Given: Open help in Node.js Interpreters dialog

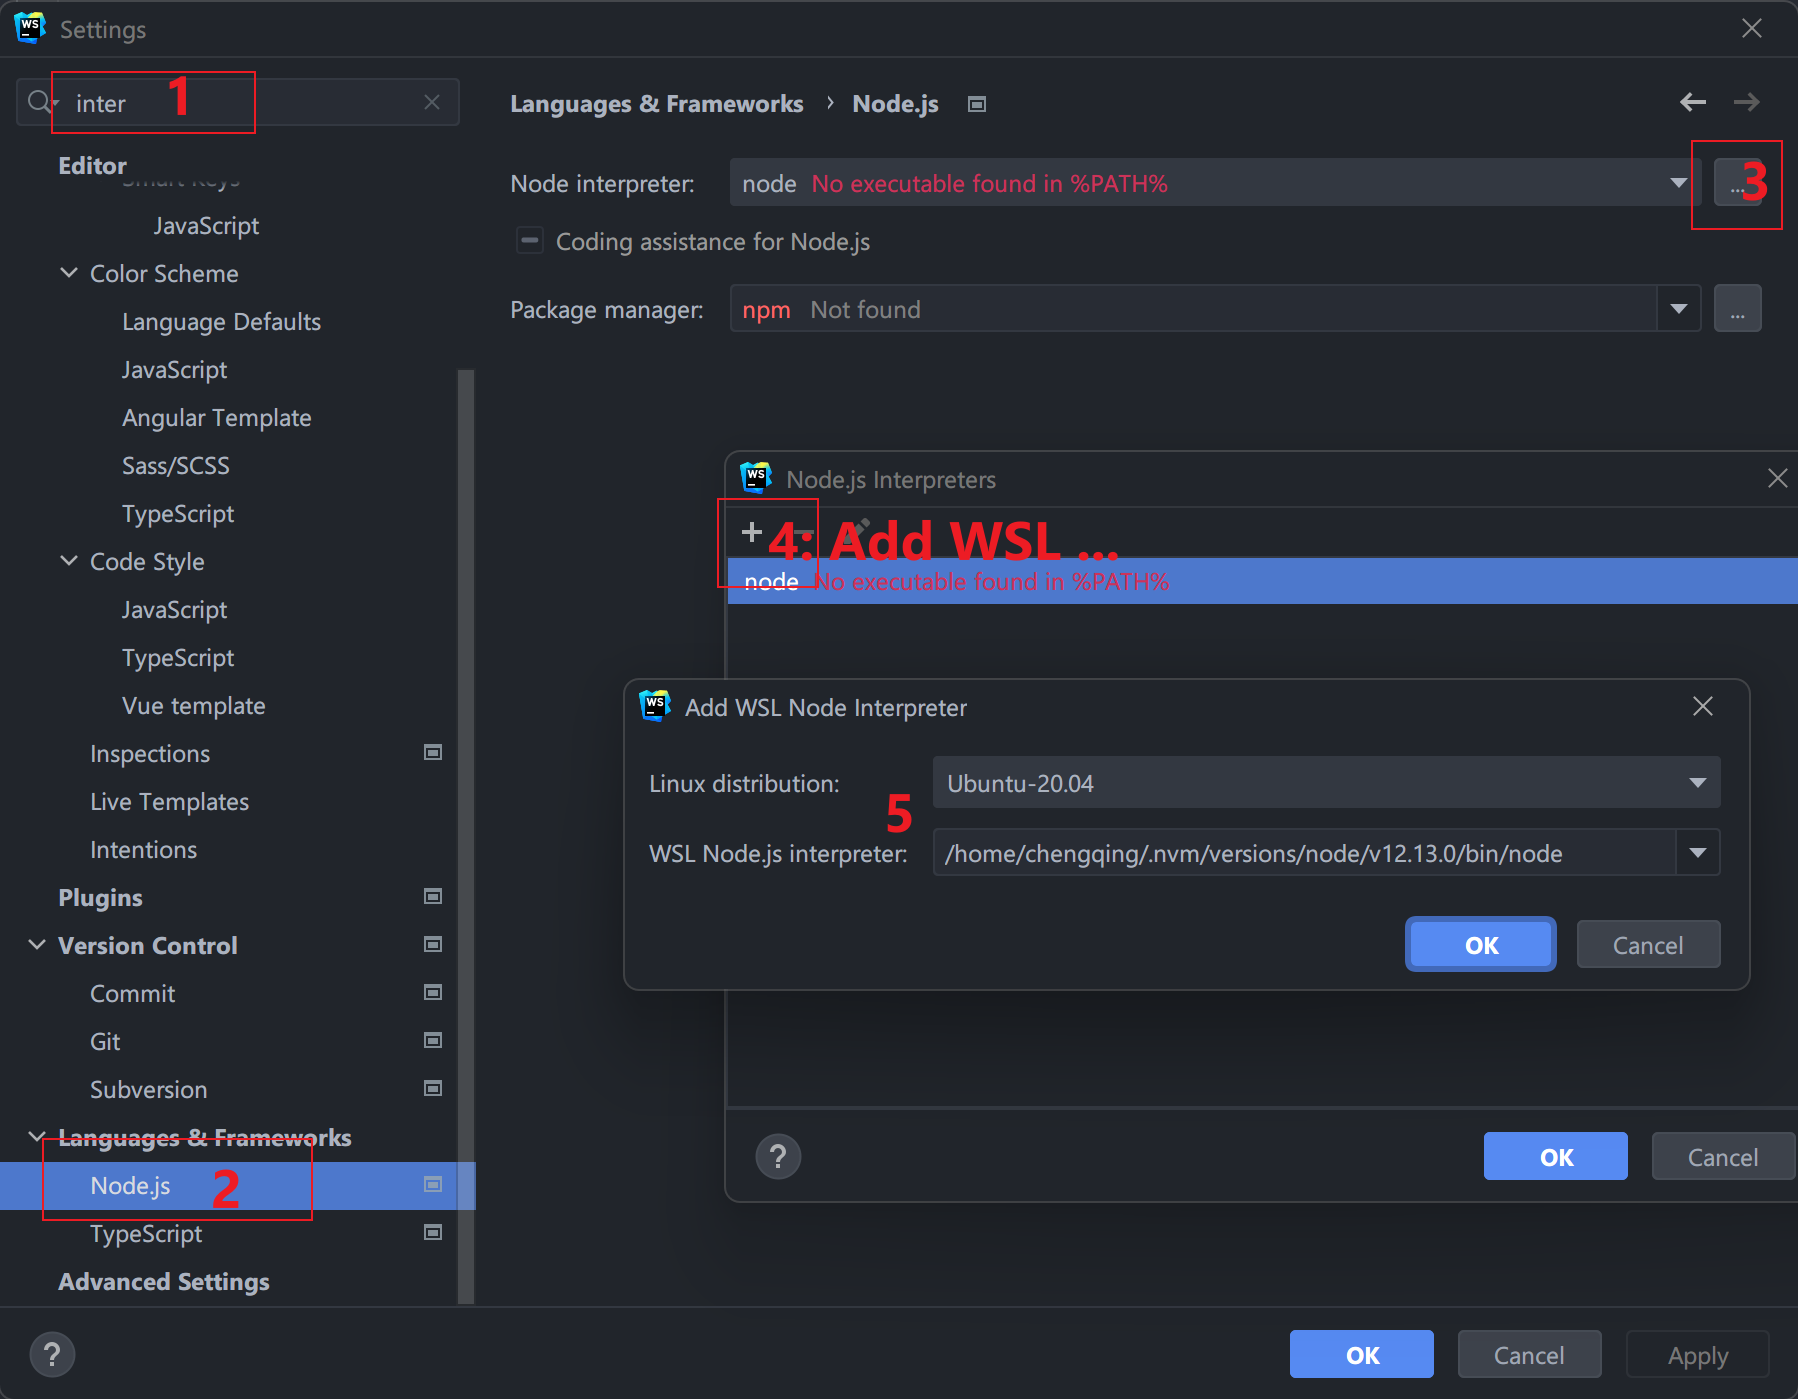Looking at the screenshot, I should tap(778, 1157).
